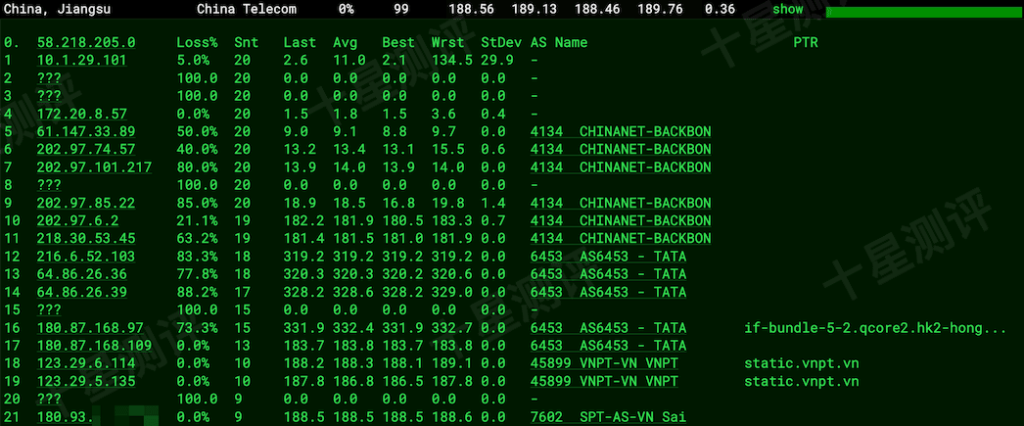This screenshot has height=426, width=1024.
Task: Open hop 14 IP 64.86.26.39
Action: coord(82,292)
